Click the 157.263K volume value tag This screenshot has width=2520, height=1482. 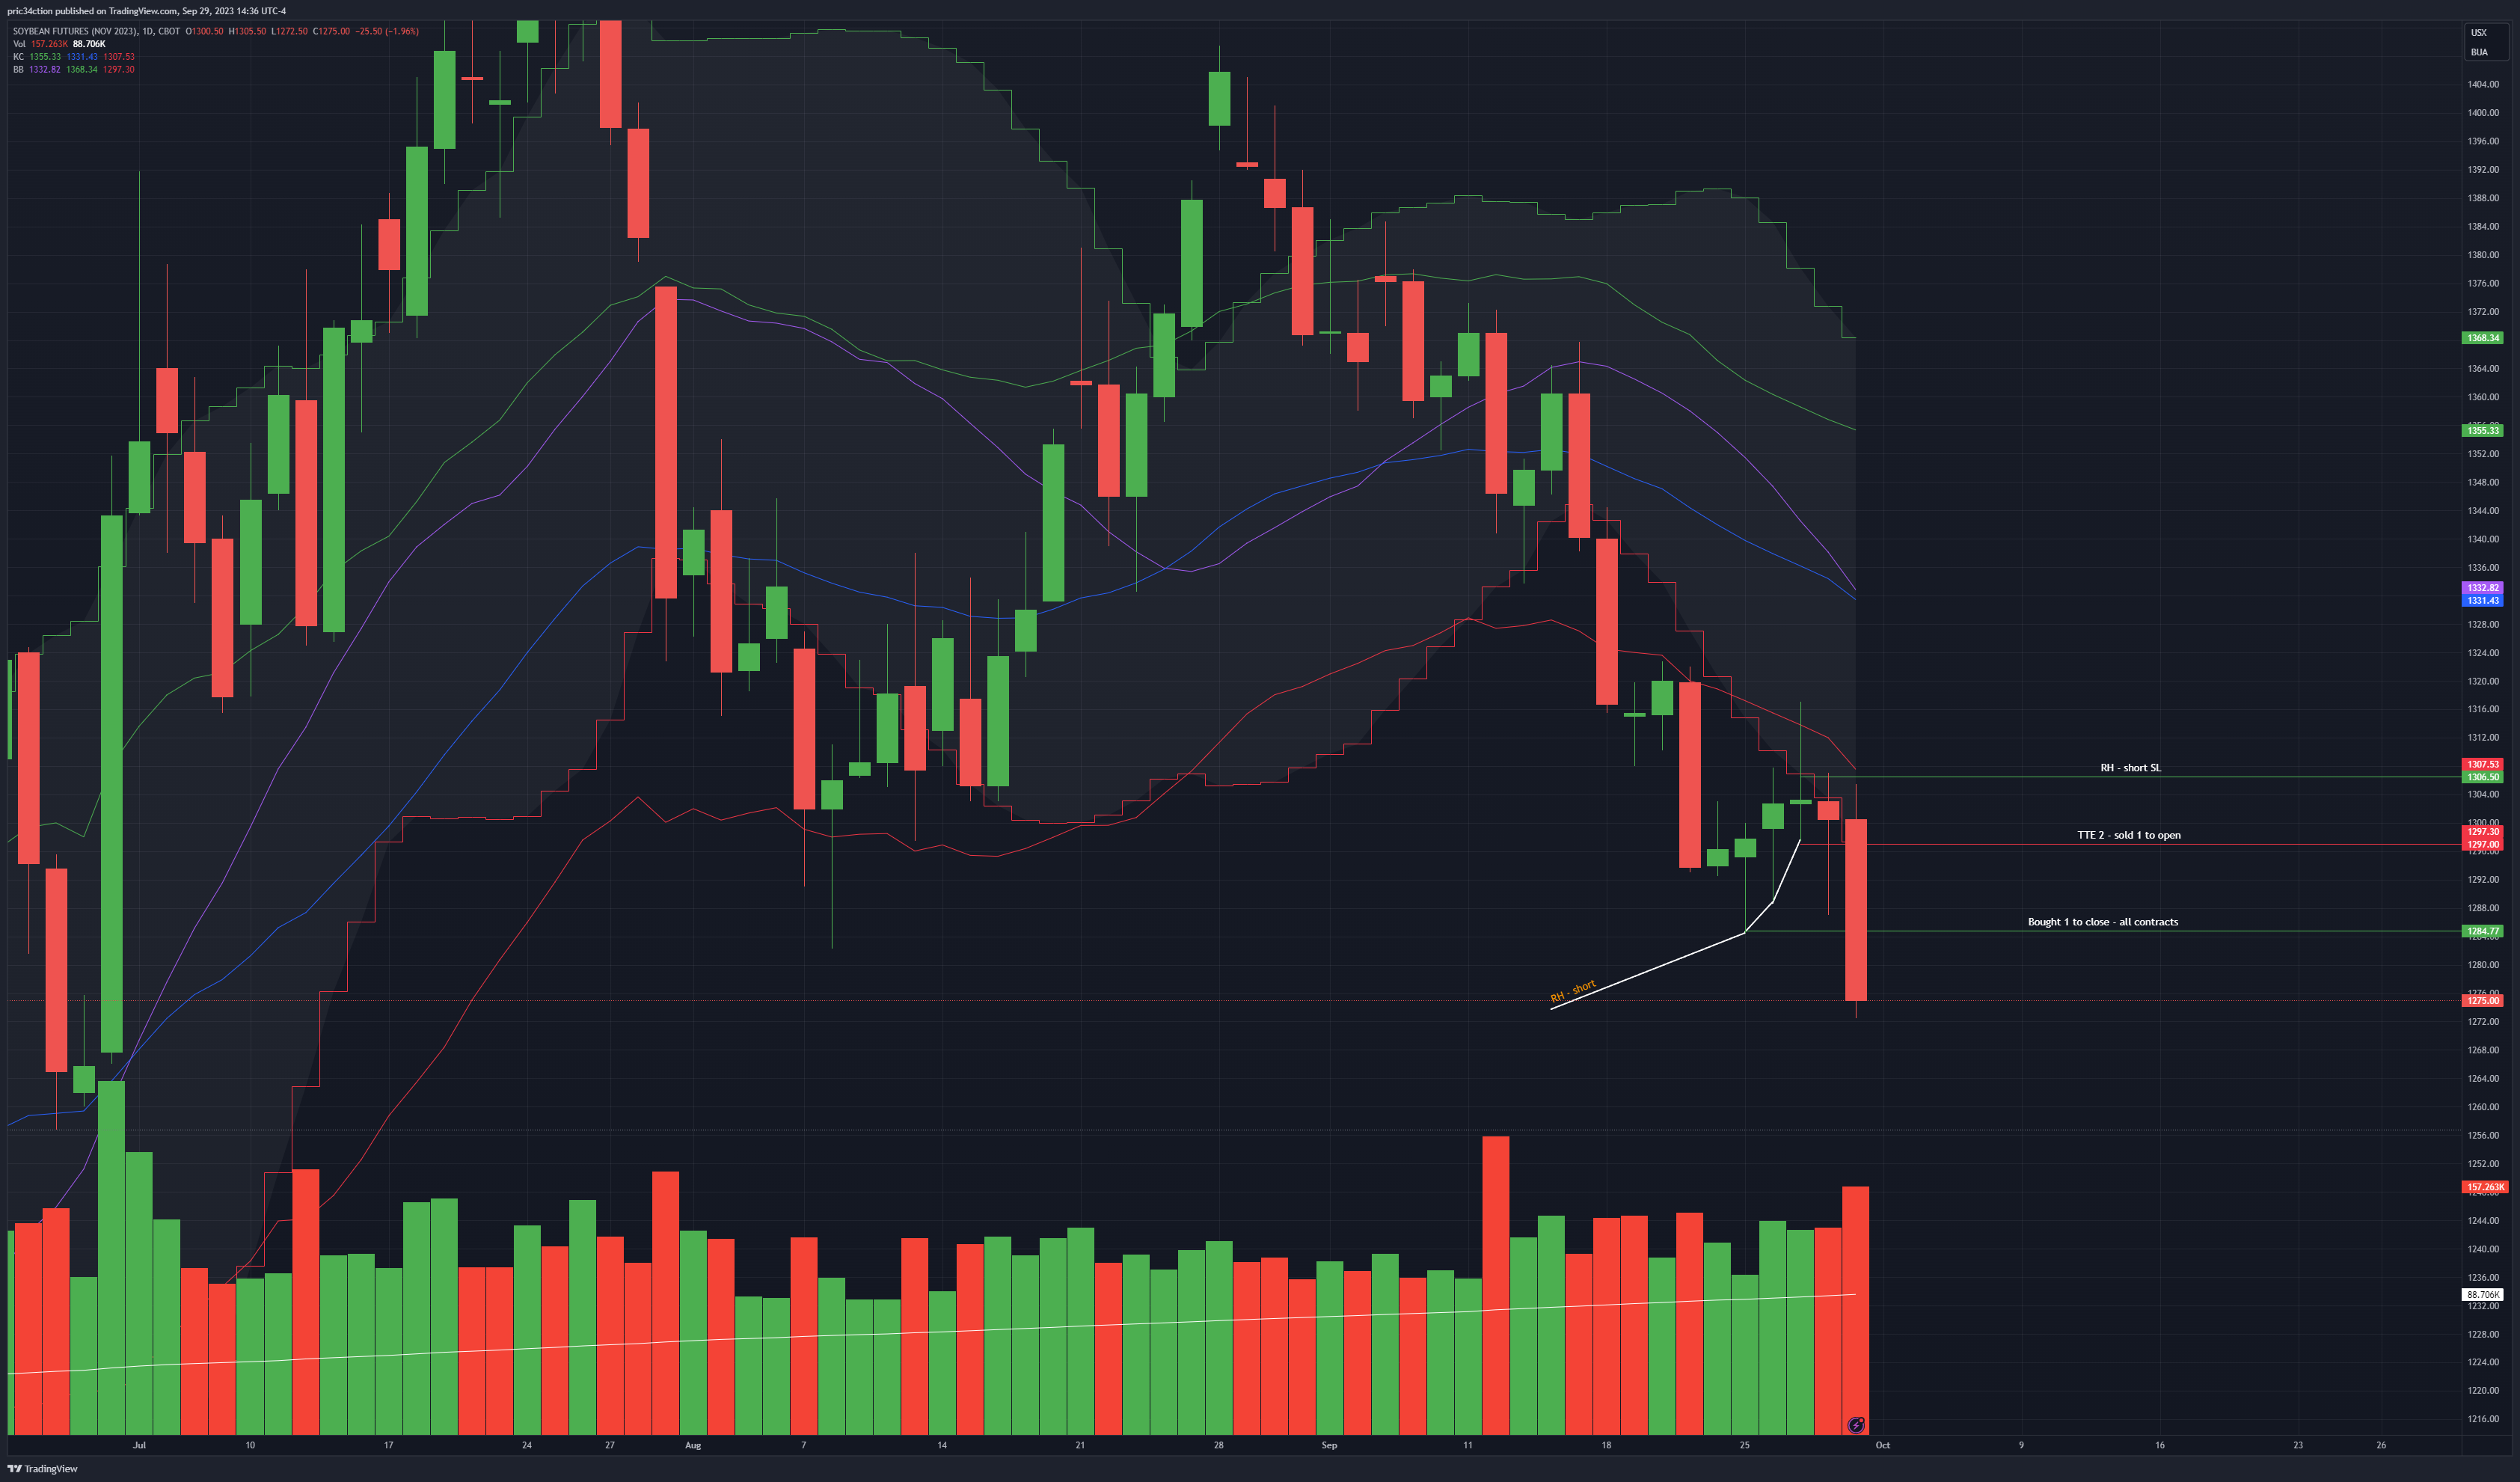[2485, 1187]
